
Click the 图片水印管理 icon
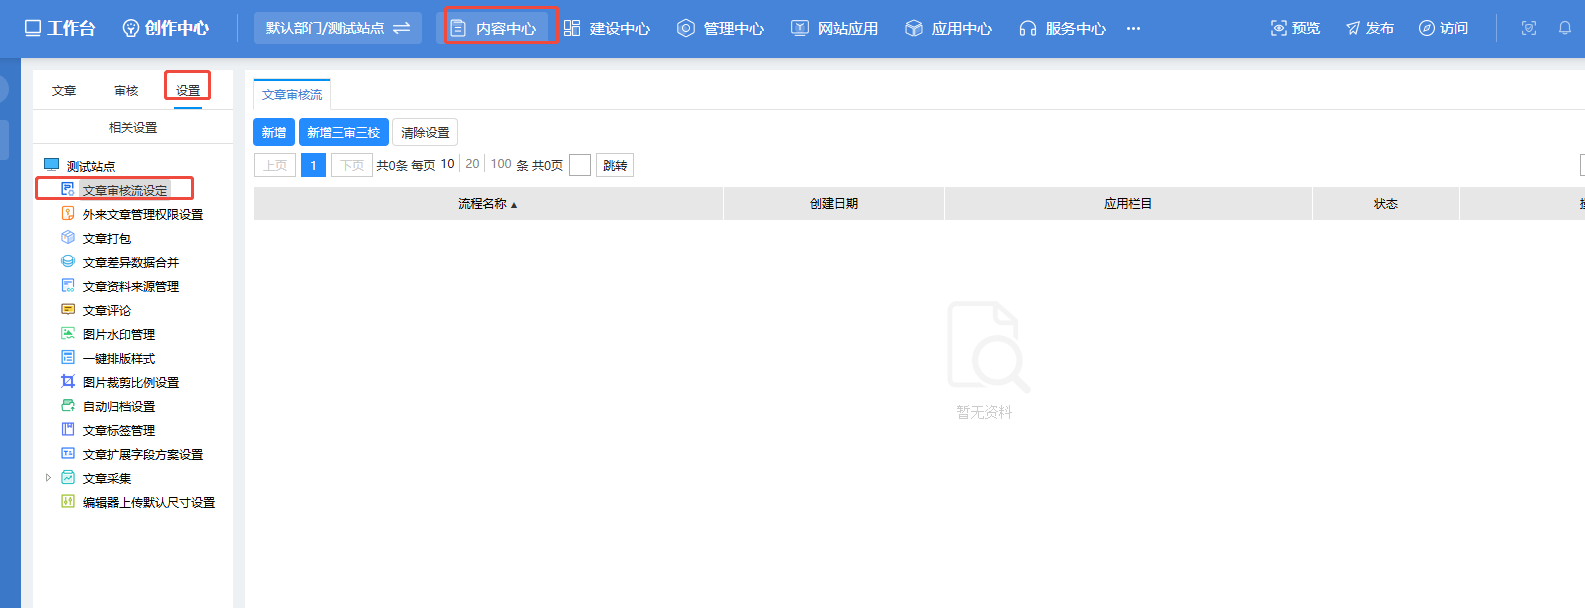pyautogui.click(x=68, y=333)
